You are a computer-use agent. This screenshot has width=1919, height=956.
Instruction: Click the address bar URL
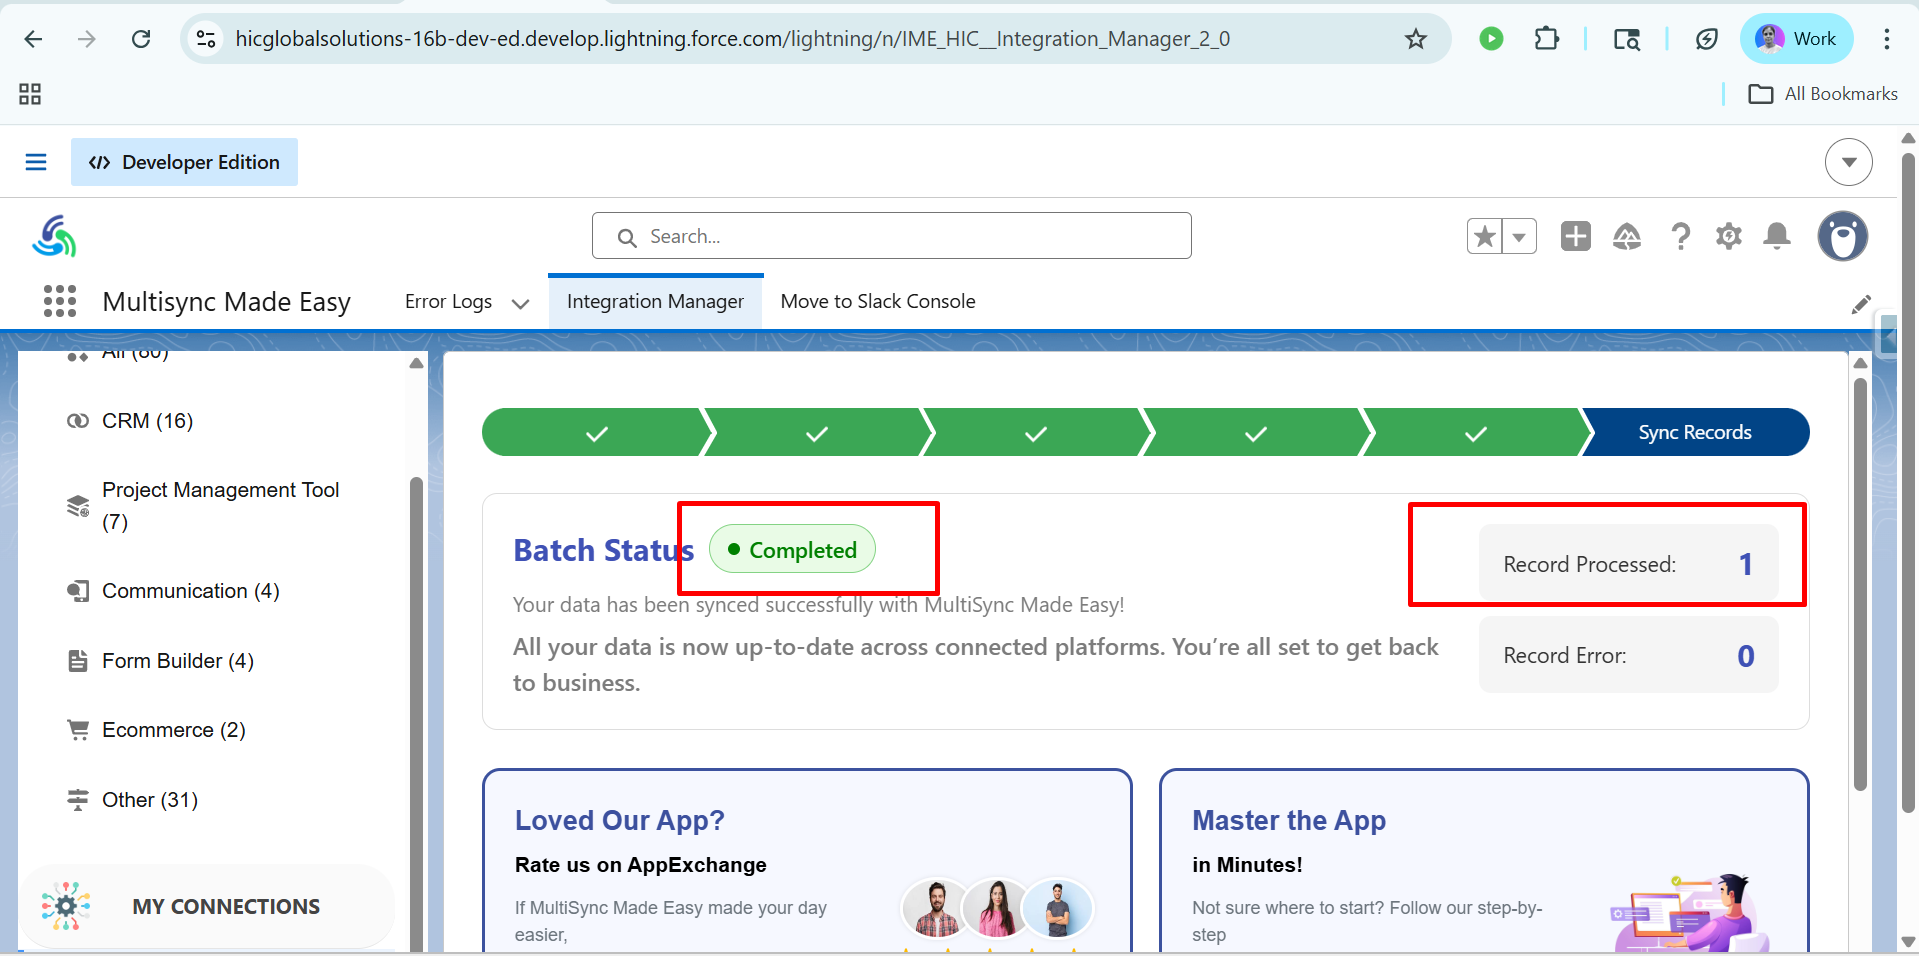pos(732,39)
